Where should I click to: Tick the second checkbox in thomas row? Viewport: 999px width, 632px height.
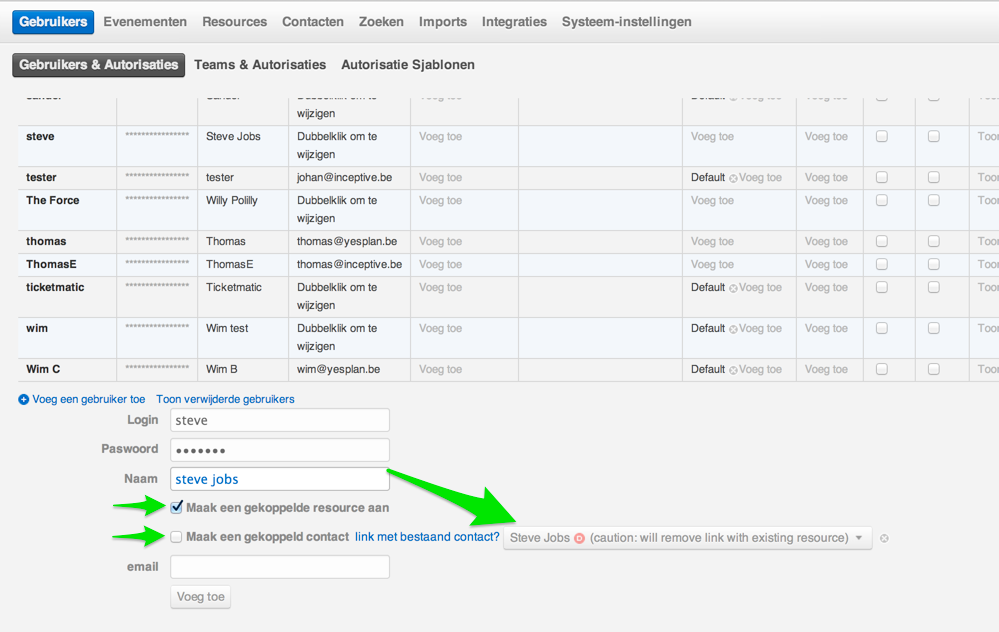click(x=933, y=241)
